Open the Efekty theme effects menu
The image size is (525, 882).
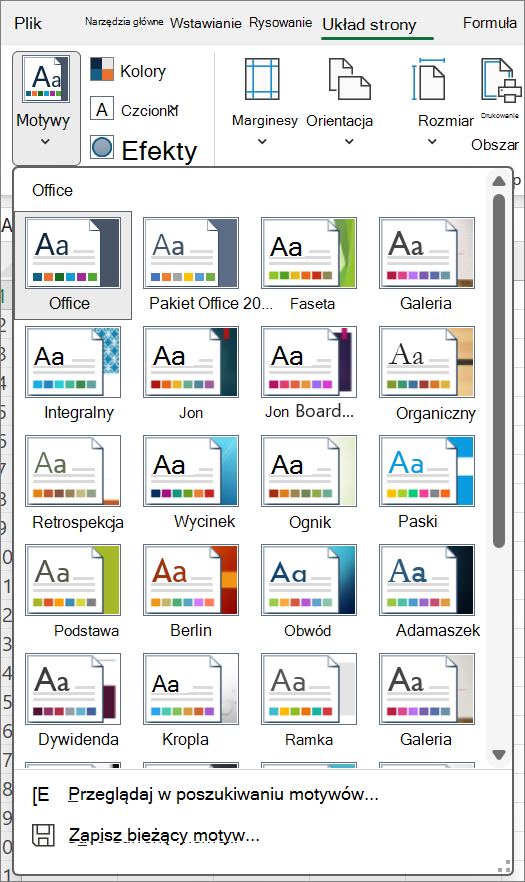143,150
